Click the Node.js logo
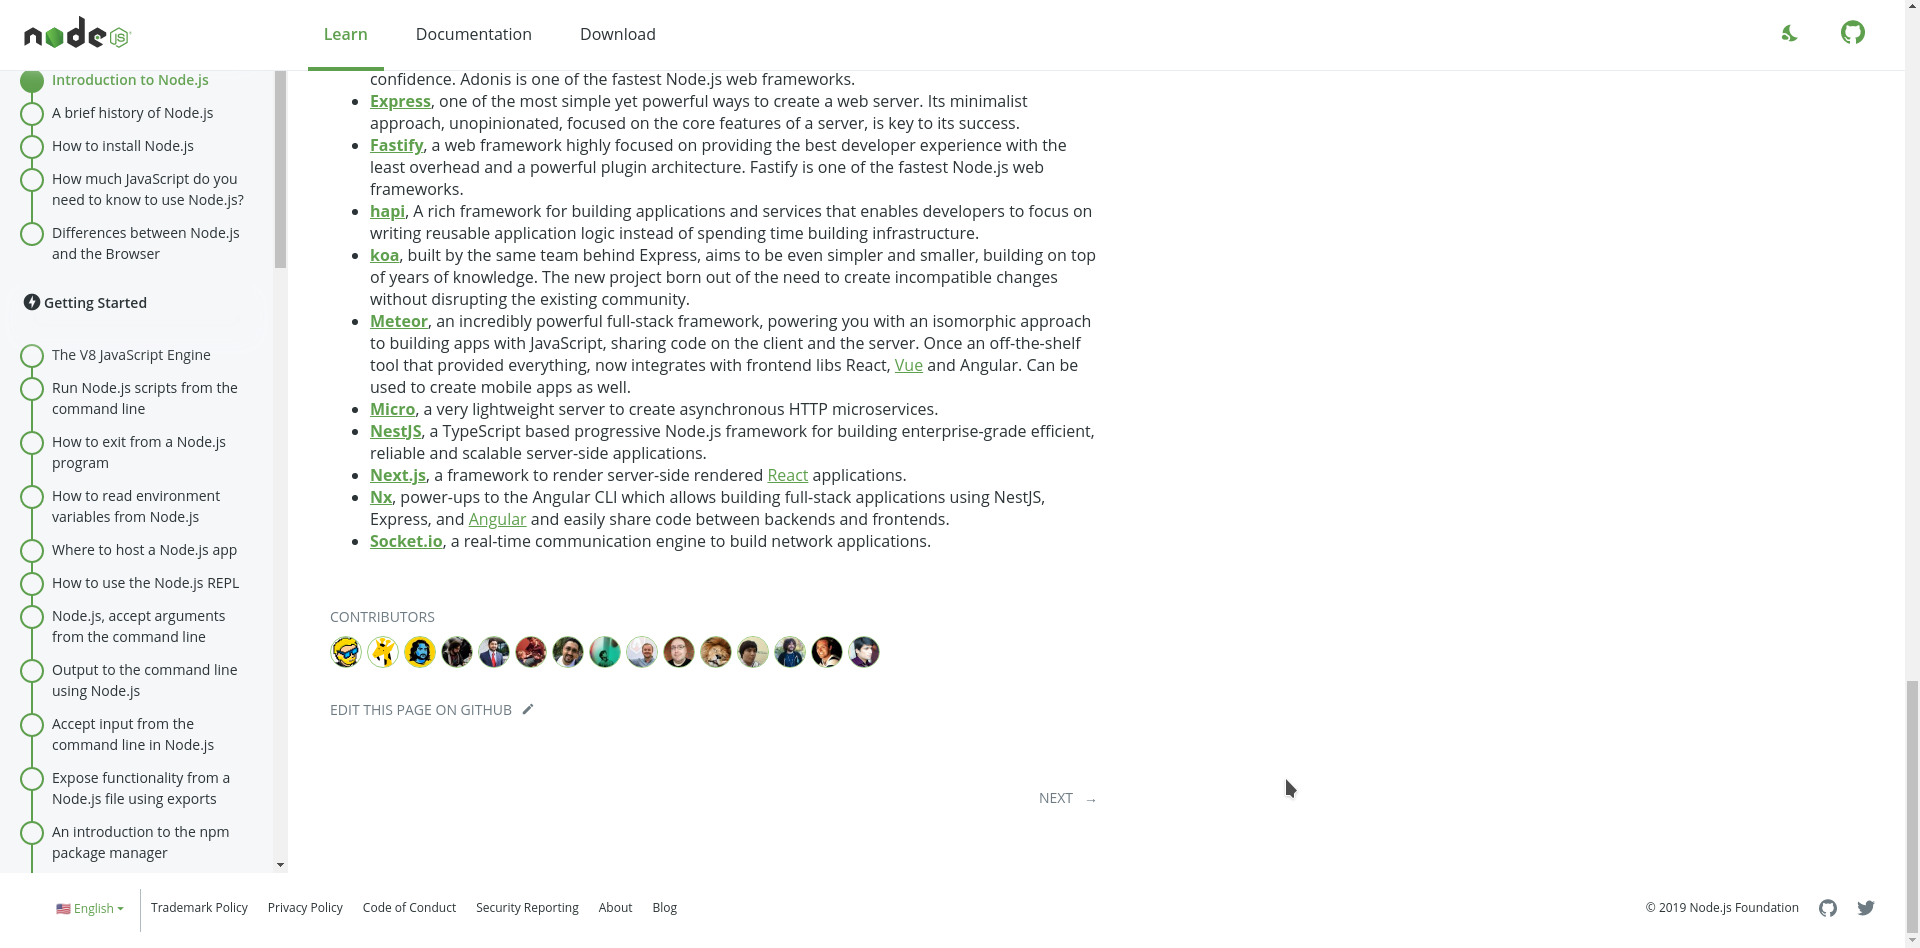 point(75,33)
